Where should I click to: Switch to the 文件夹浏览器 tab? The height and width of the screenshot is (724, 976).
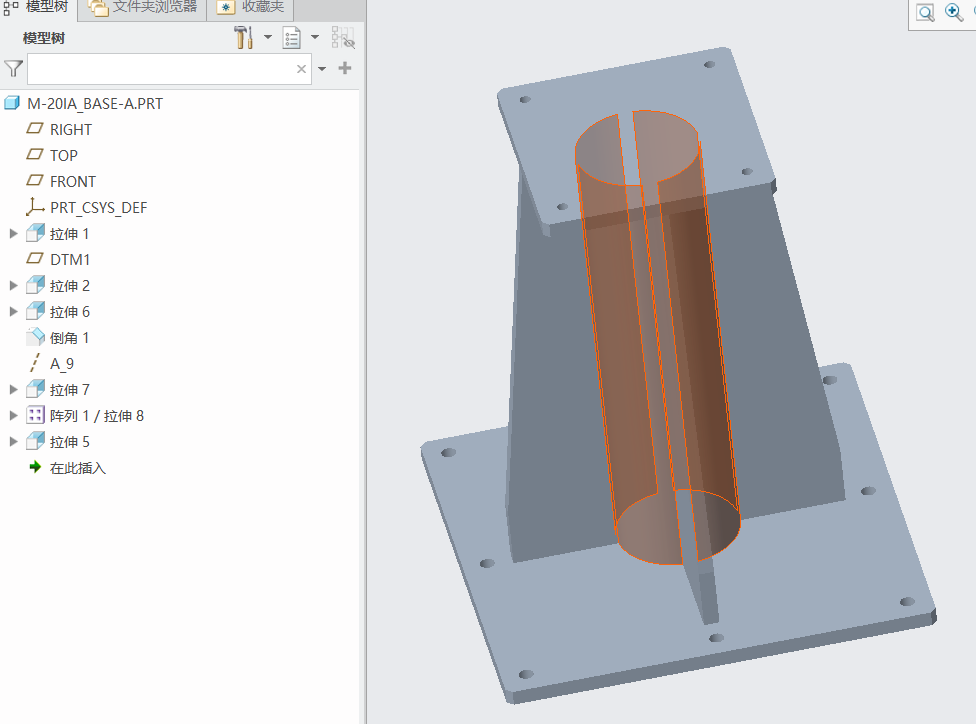coord(143,7)
